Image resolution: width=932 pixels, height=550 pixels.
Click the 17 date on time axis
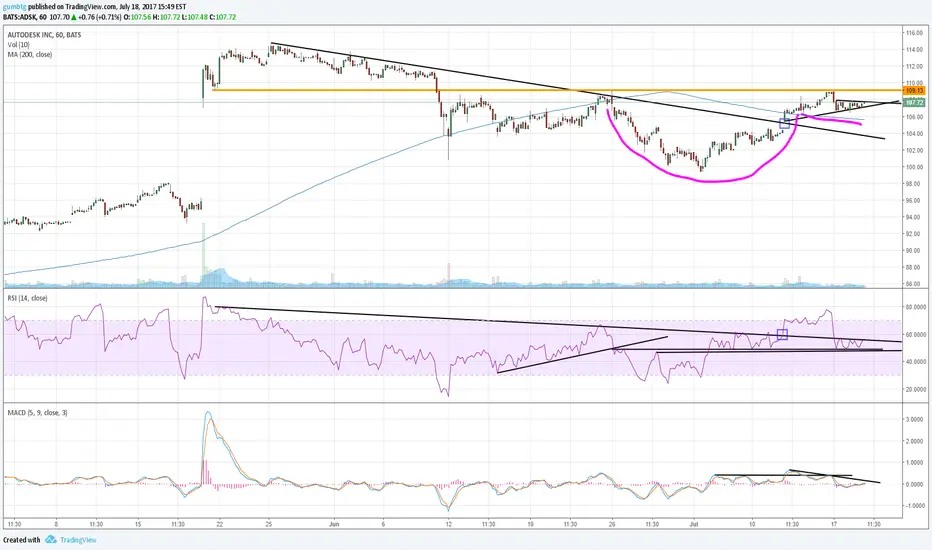(x=834, y=524)
